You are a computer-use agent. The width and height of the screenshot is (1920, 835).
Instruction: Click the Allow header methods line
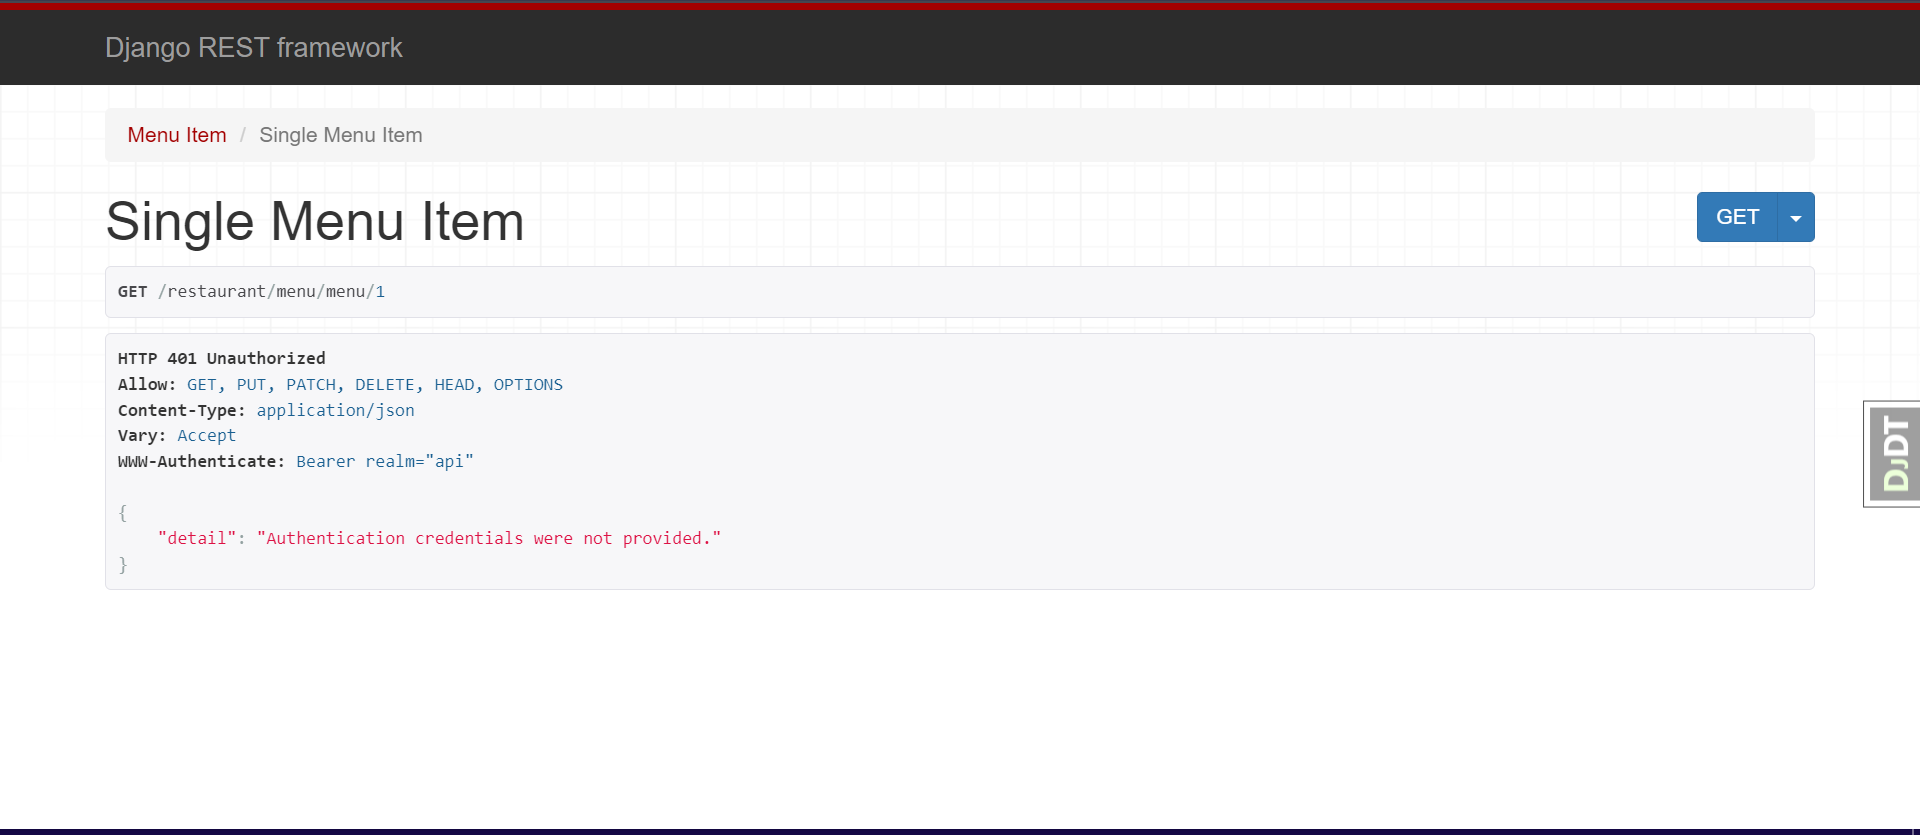[x=340, y=384]
